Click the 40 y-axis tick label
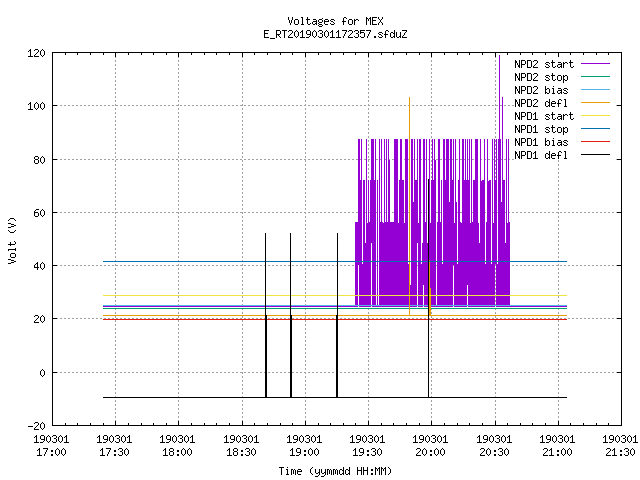The height and width of the screenshot is (480, 640). click(x=40, y=266)
